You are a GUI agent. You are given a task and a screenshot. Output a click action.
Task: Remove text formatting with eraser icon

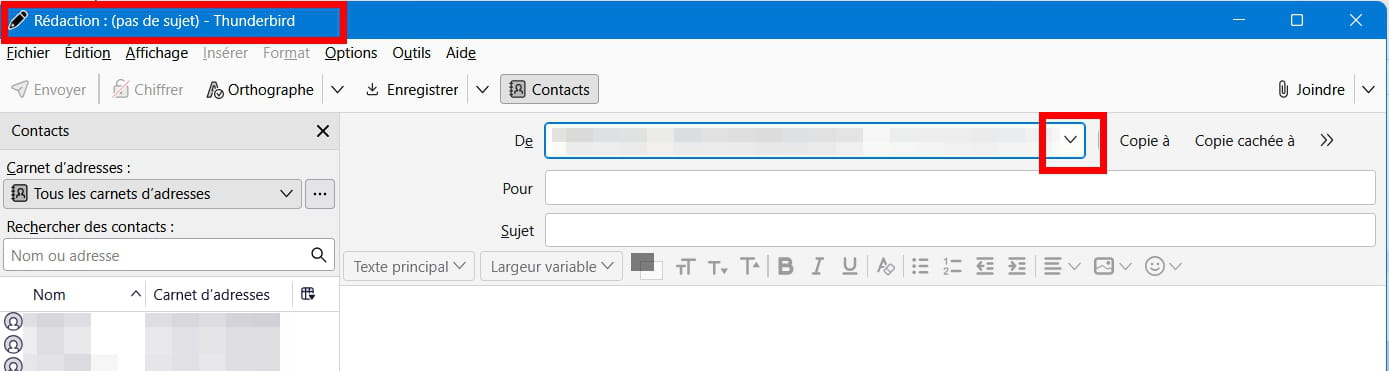(885, 266)
